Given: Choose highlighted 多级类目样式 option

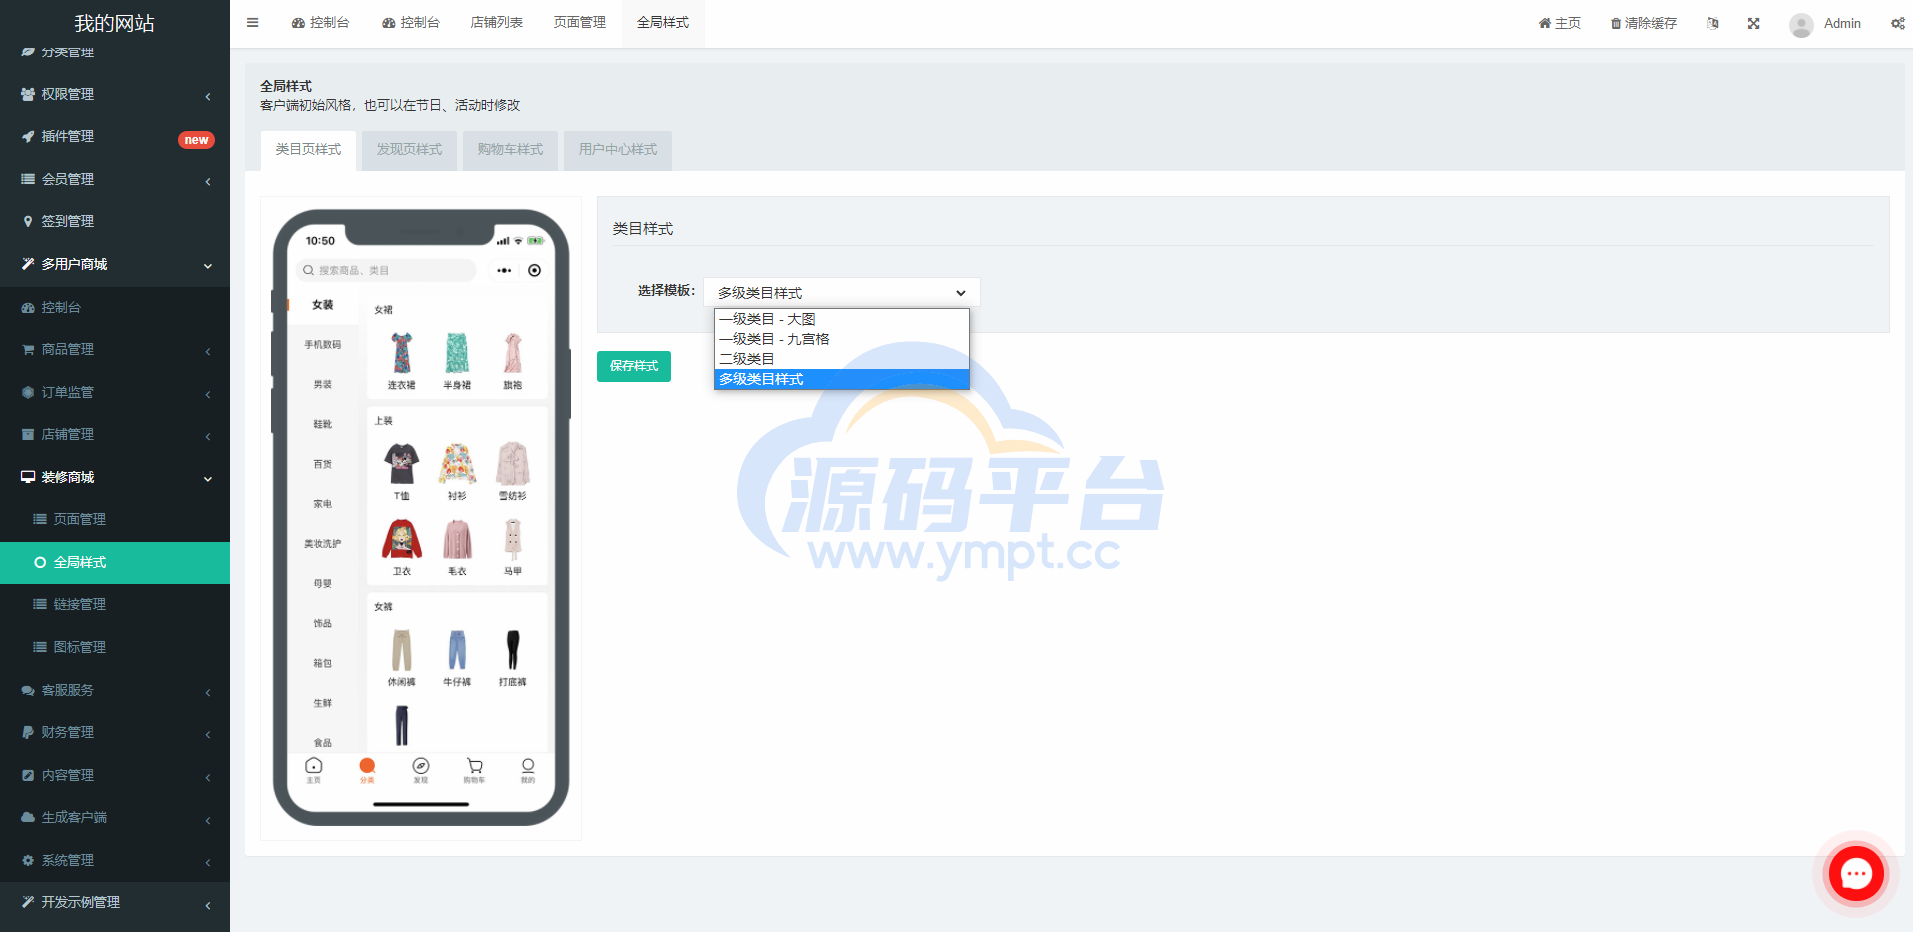Looking at the screenshot, I should coord(842,379).
